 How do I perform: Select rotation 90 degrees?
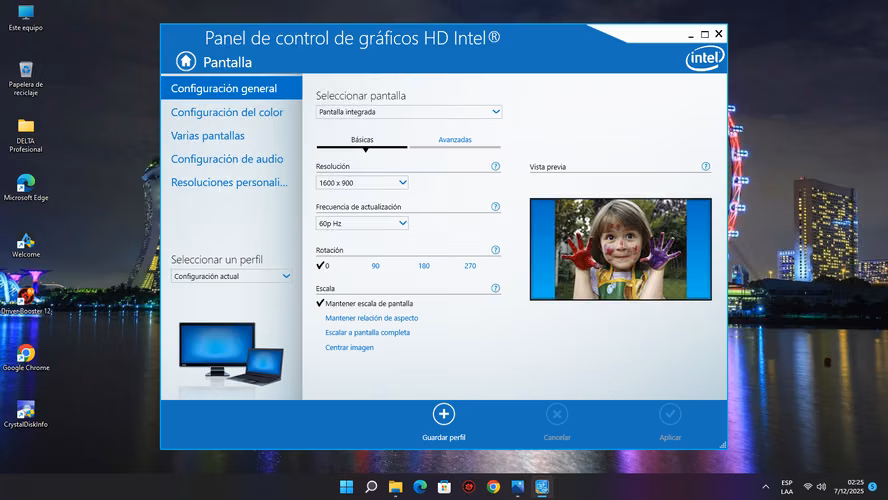[x=375, y=266]
